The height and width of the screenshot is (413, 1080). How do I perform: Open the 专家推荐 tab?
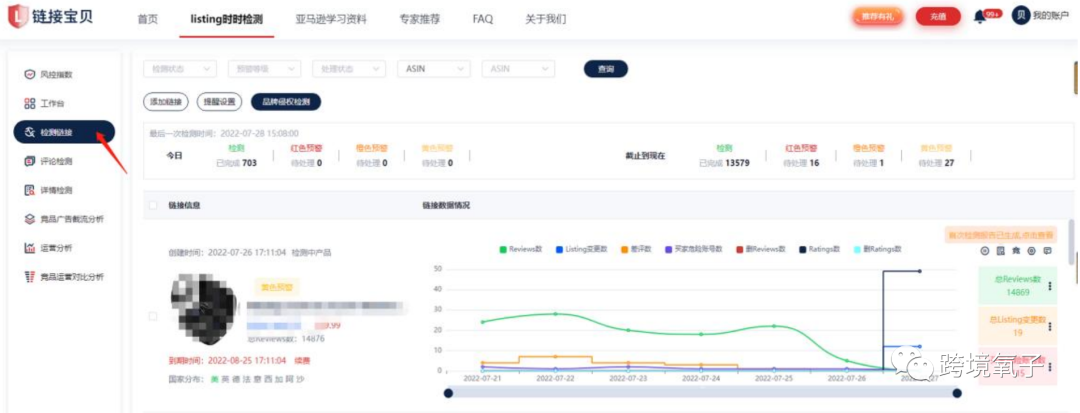click(419, 19)
